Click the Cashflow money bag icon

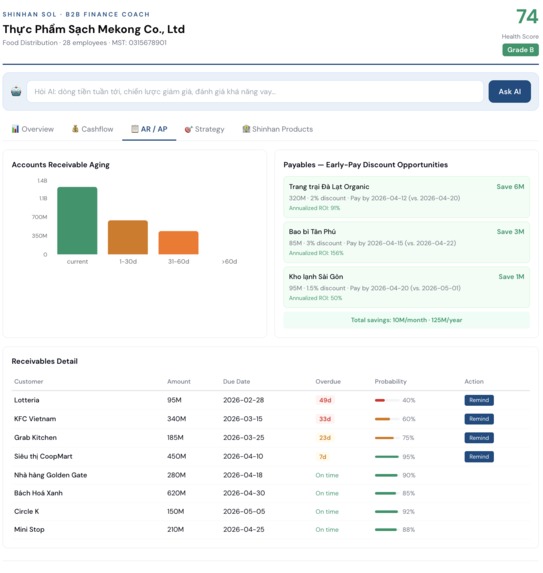point(75,129)
